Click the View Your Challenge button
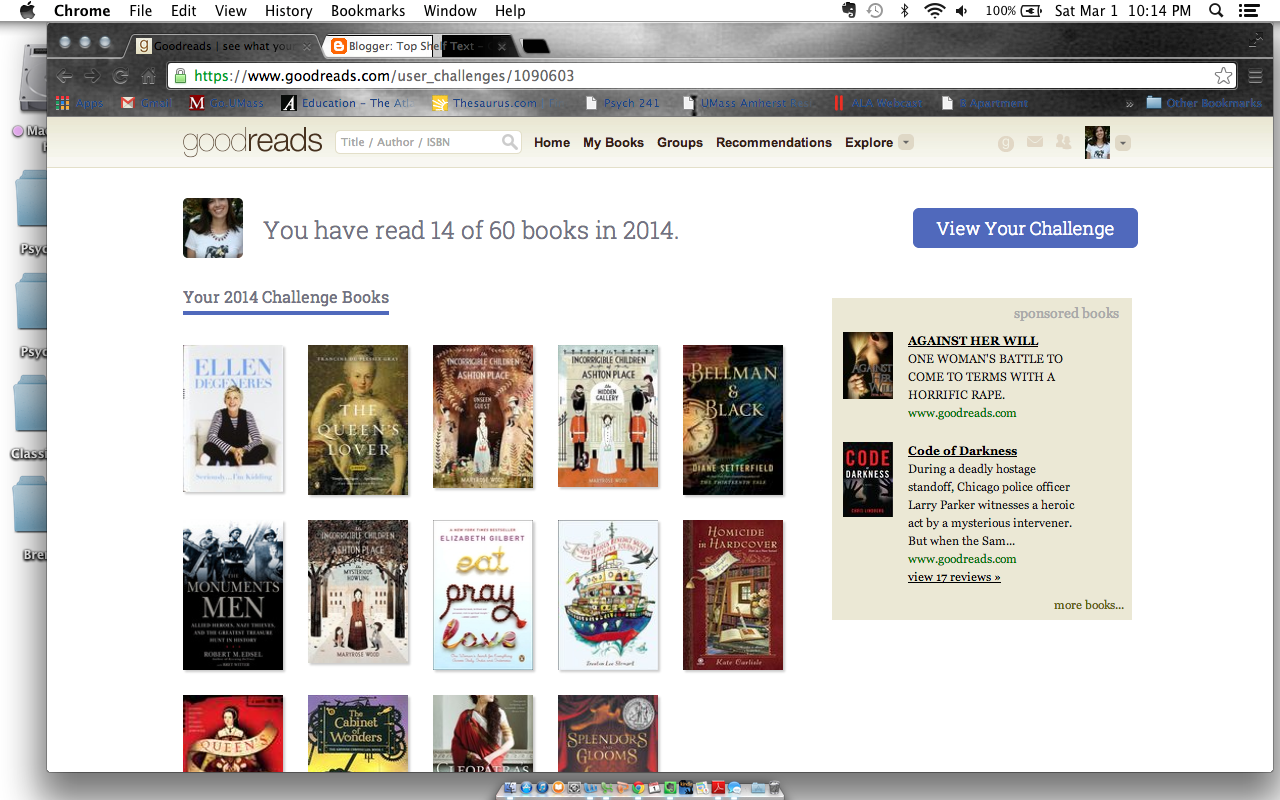The image size is (1280, 800). click(1024, 228)
